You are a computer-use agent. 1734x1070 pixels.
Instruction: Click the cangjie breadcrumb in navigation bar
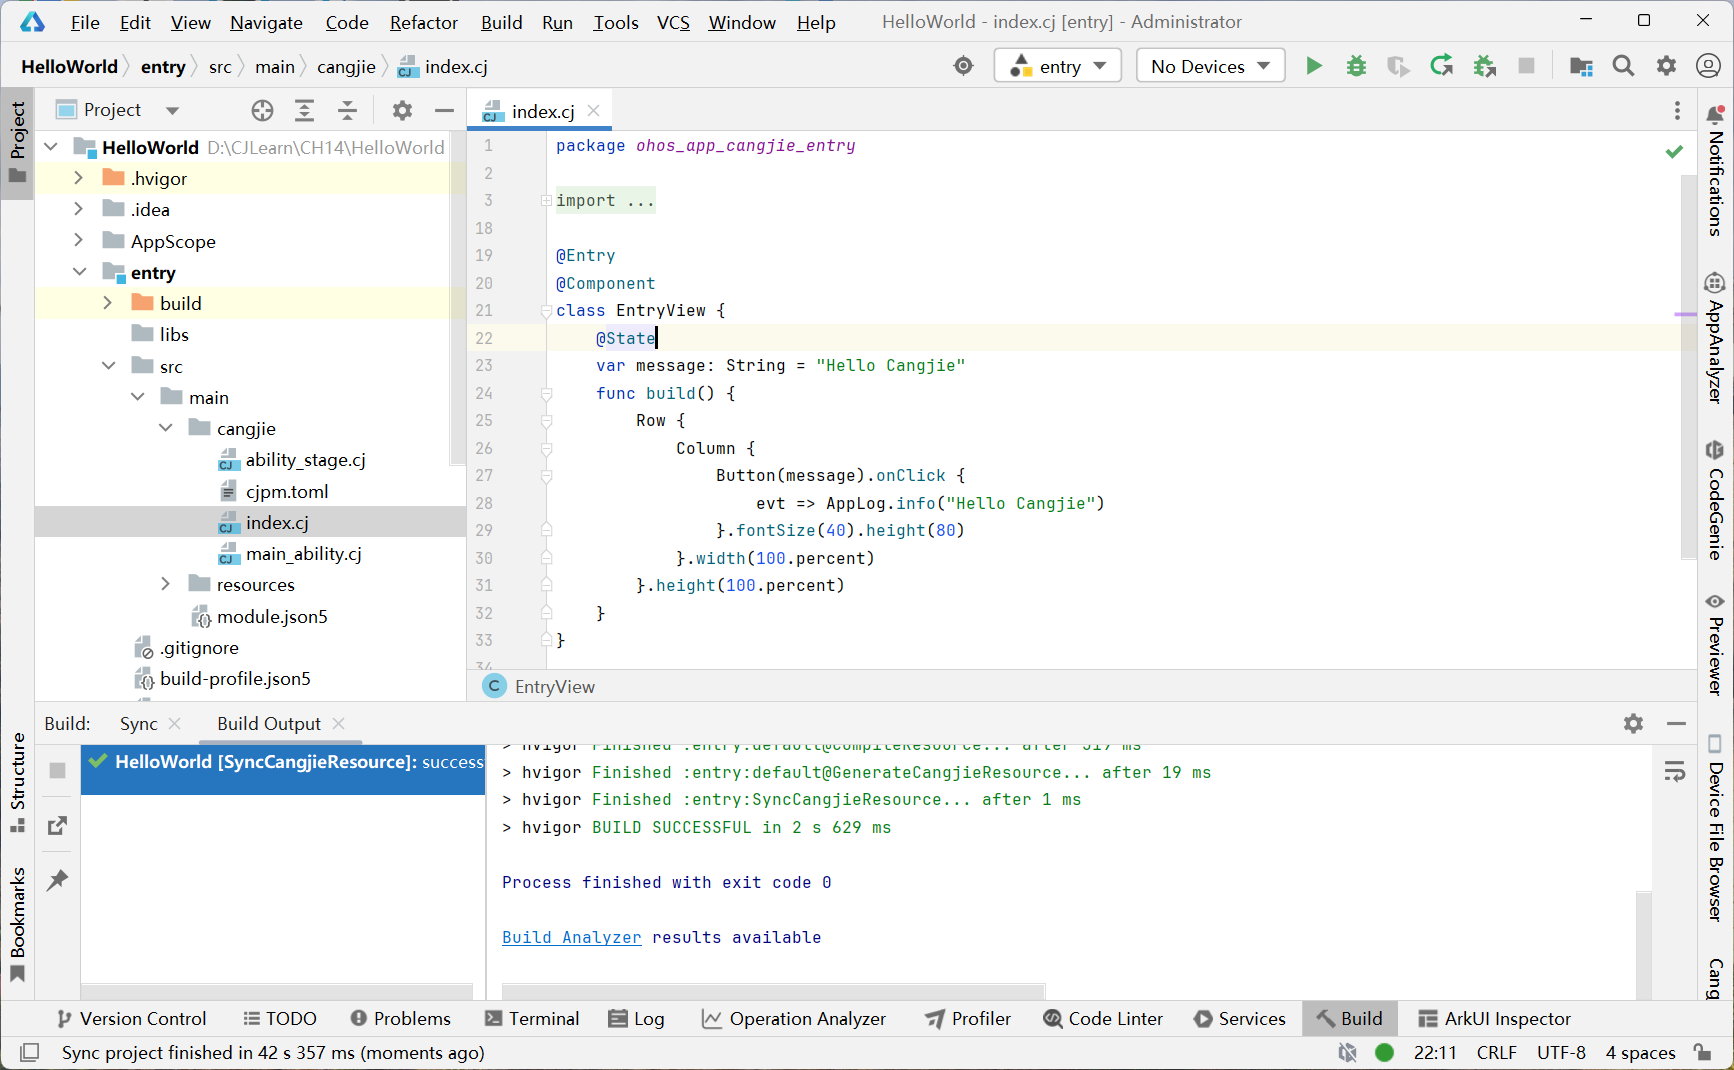coord(346,66)
